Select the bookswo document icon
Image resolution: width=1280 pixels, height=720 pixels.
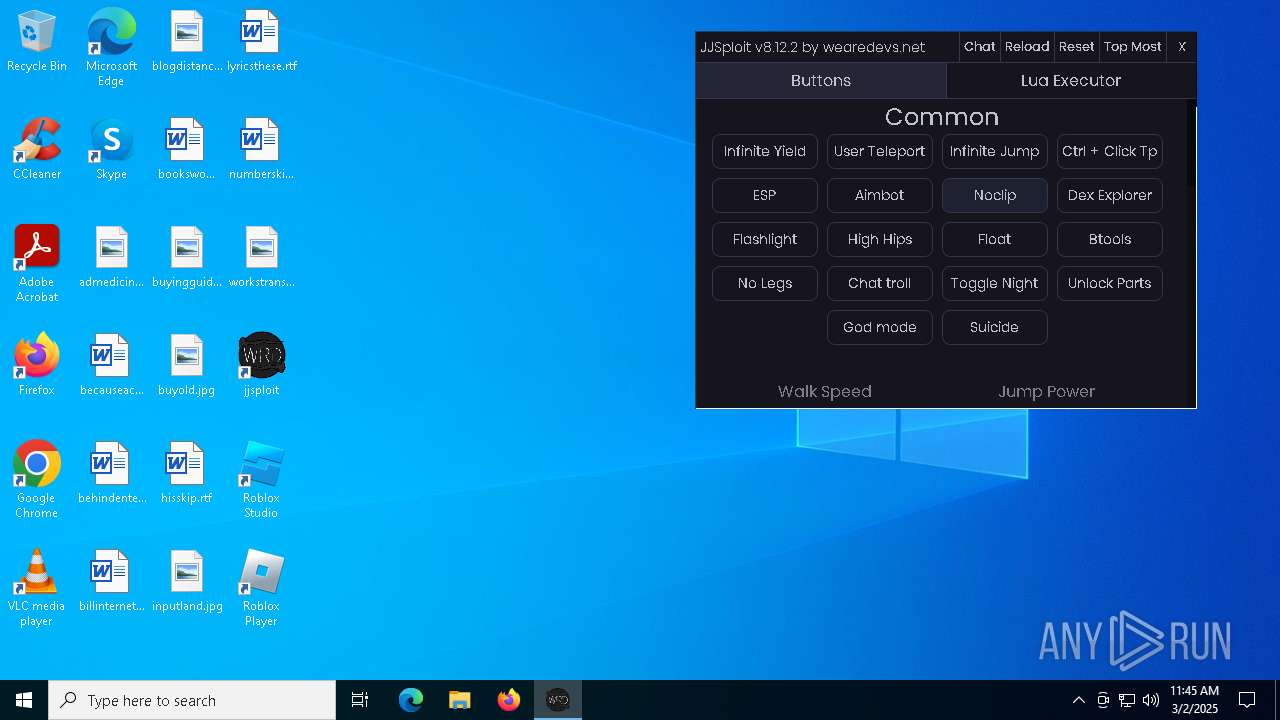[x=186, y=149]
